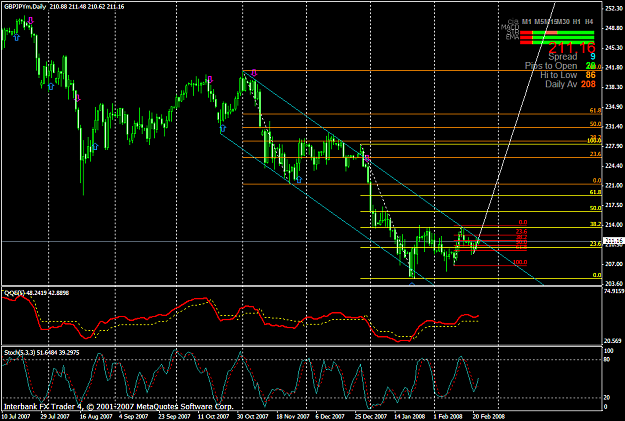This screenshot has height=421, width=625.
Task: Select the H1 timeframe label
Action: [576, 22]
